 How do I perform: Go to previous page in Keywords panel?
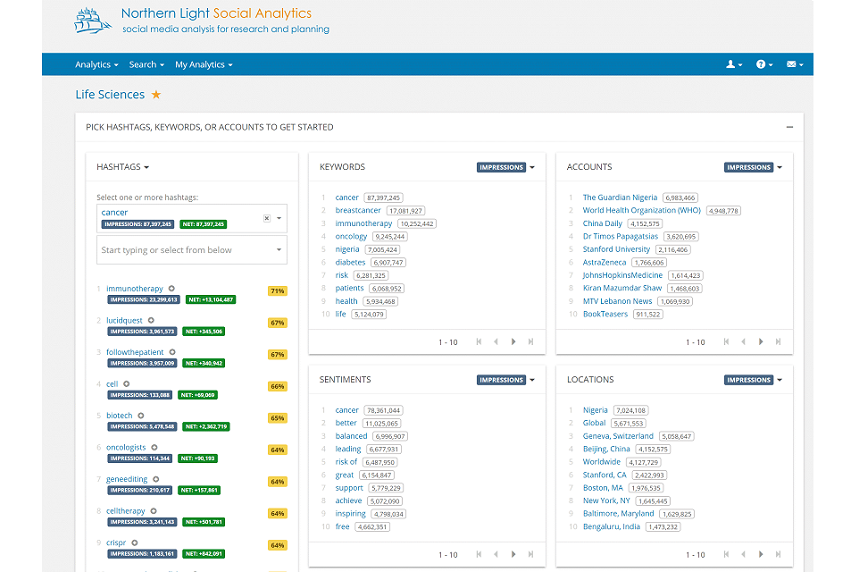point(496,342)
